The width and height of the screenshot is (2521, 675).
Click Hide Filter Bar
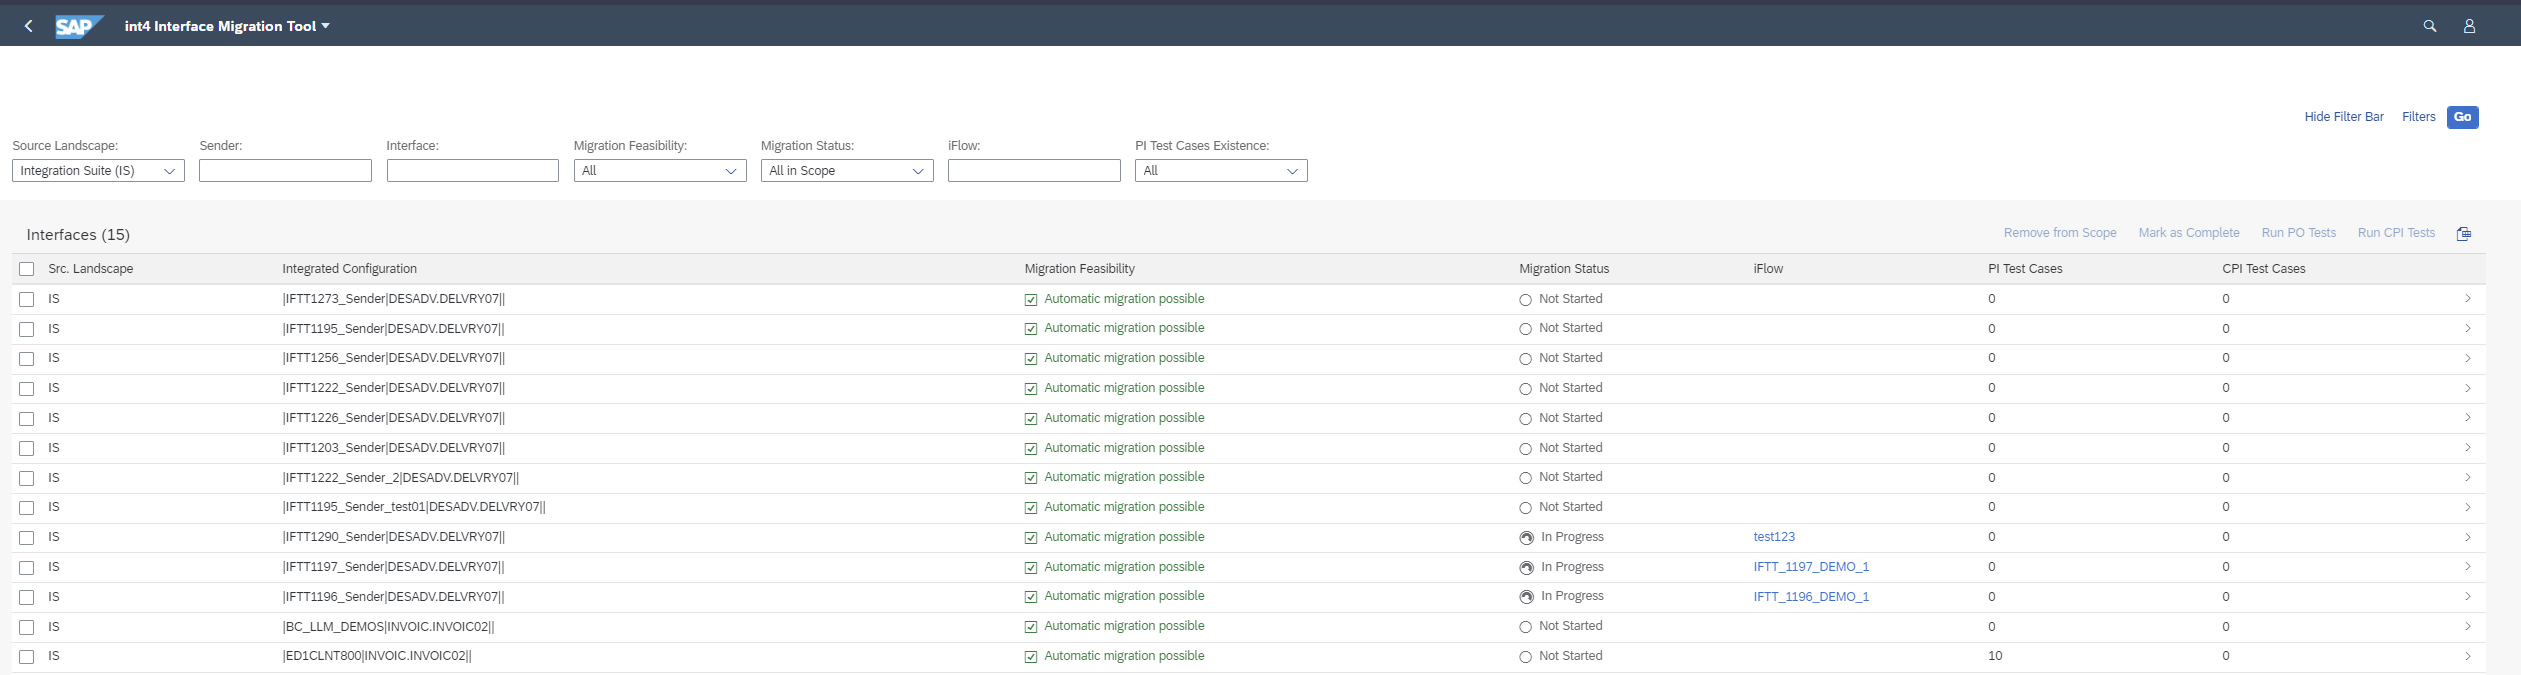coord(2343,117)
